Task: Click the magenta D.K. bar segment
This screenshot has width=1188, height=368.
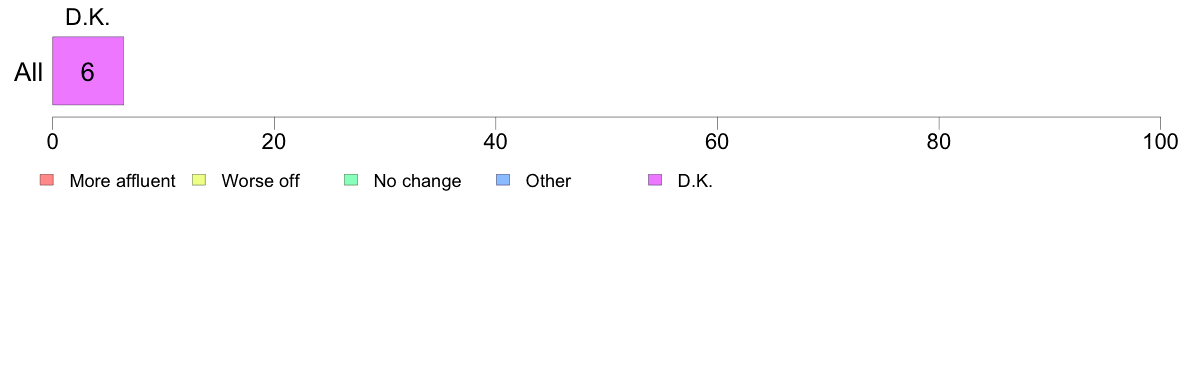Action: (x=88, y=71)
